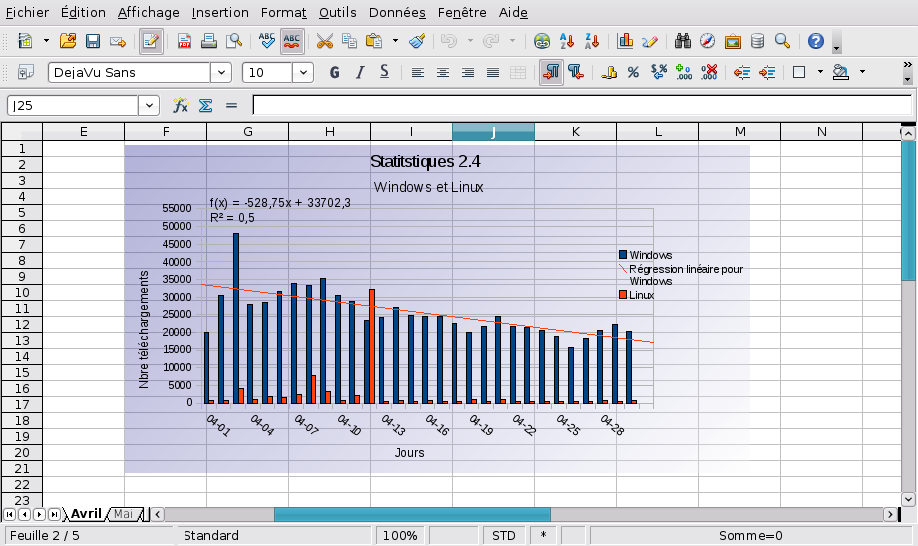Open Page Preview icon
The width and height of the screenshot is (918, 546).
click(x=234, y=41)
